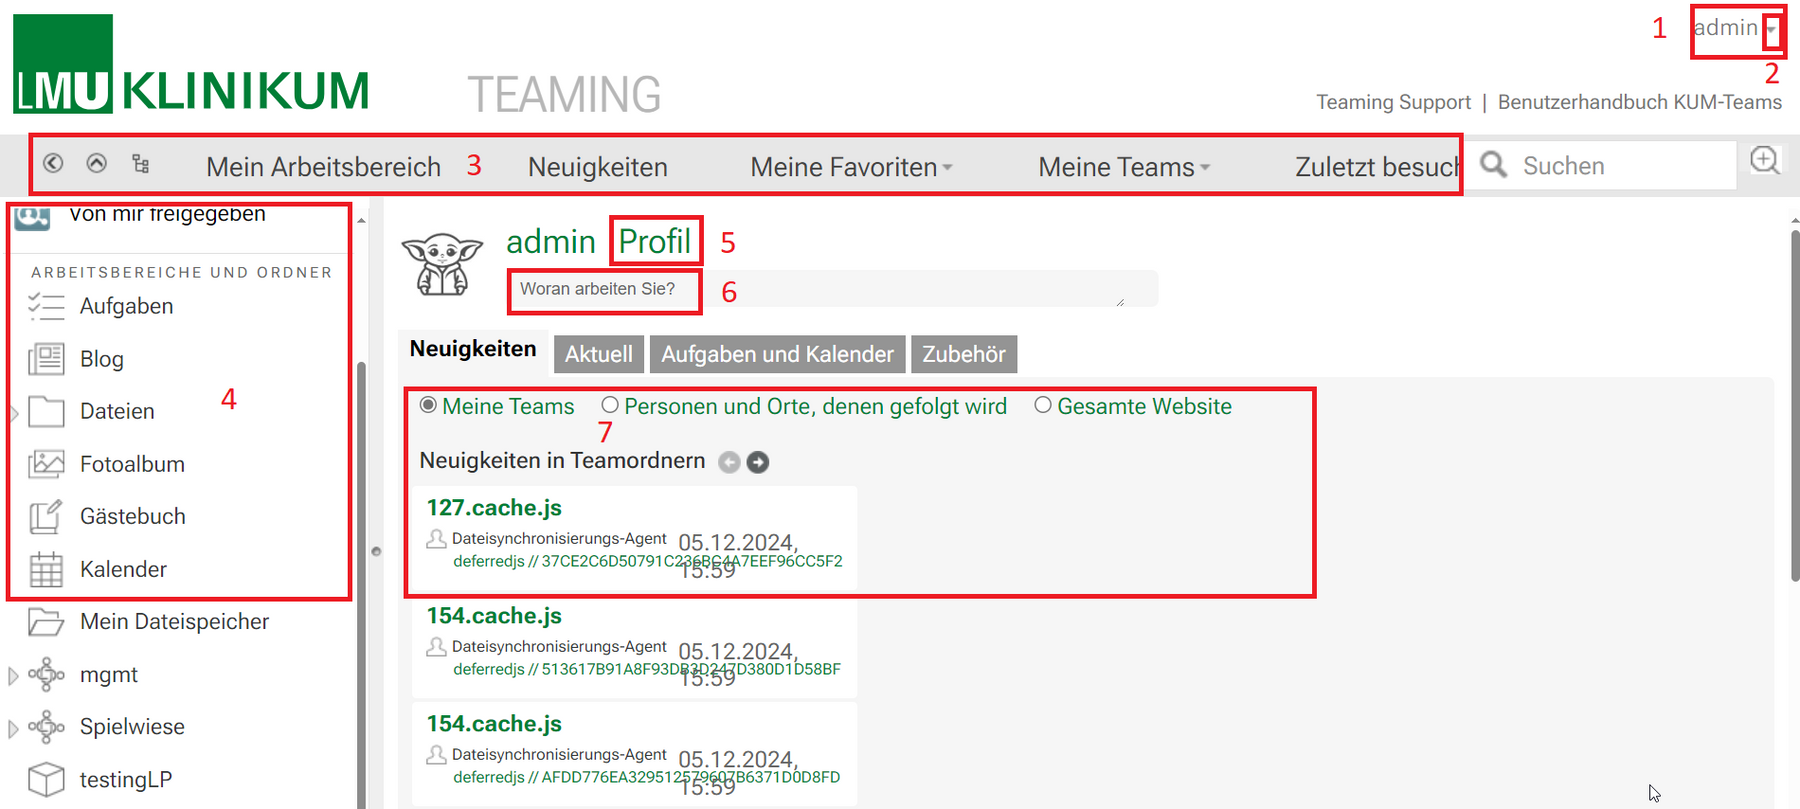Open Kalender in the sidebar

tap(123, 569)
